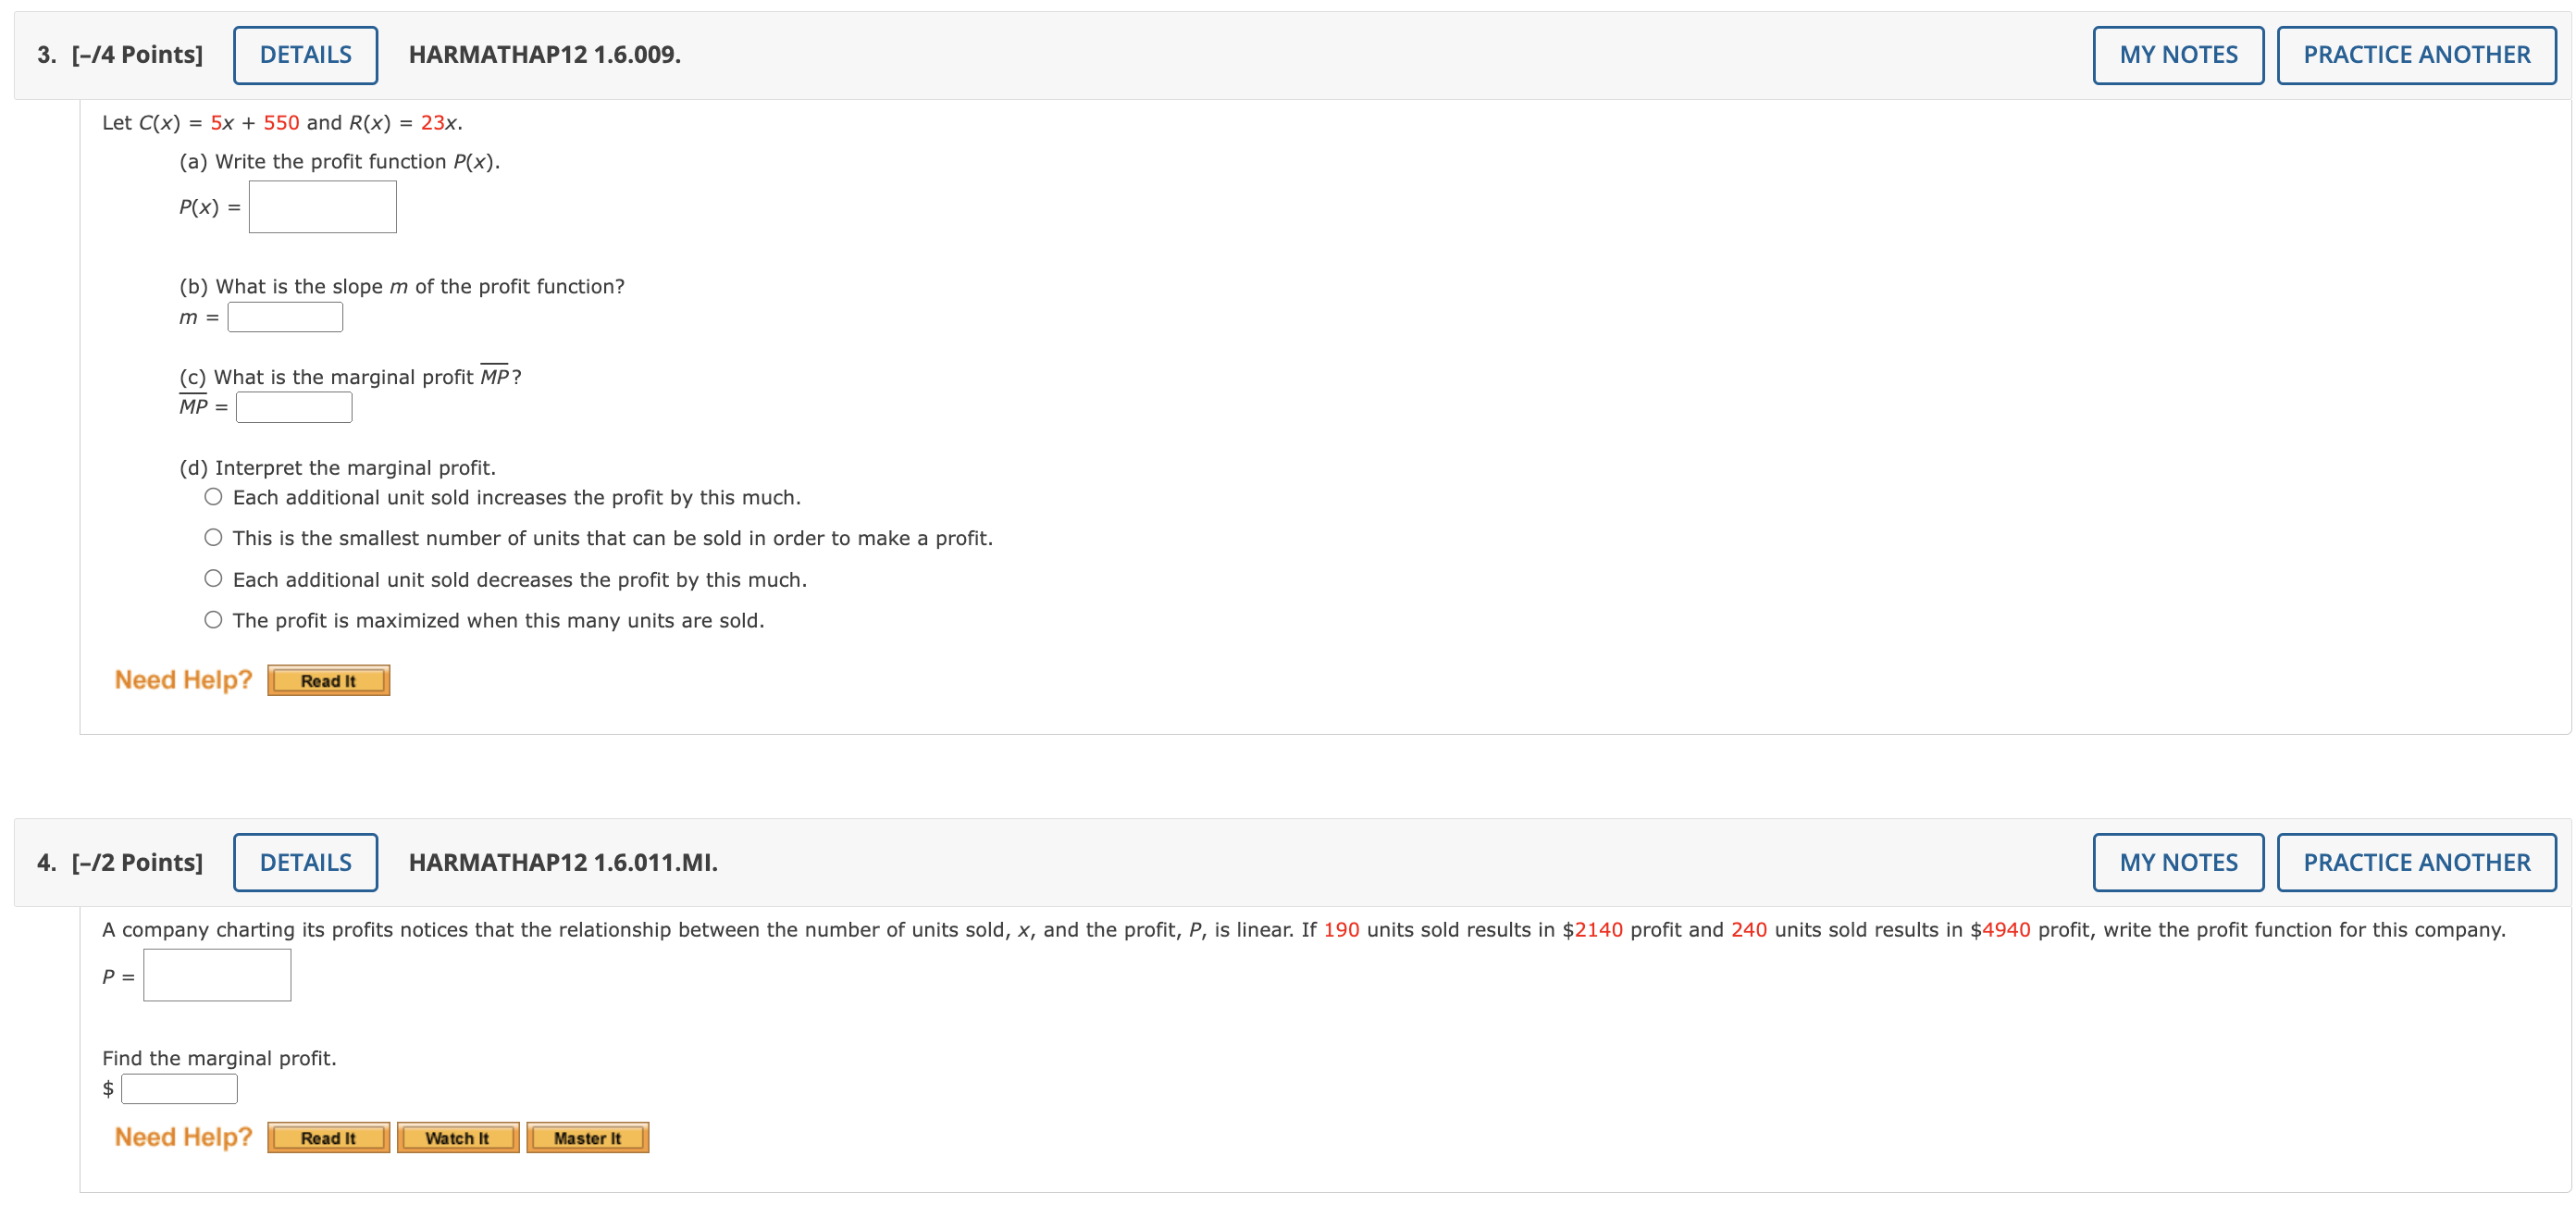Click the P = input box in question 4
This screenshot has width=2576, height=1218.
pyautogui.click(x=217, y=975)
